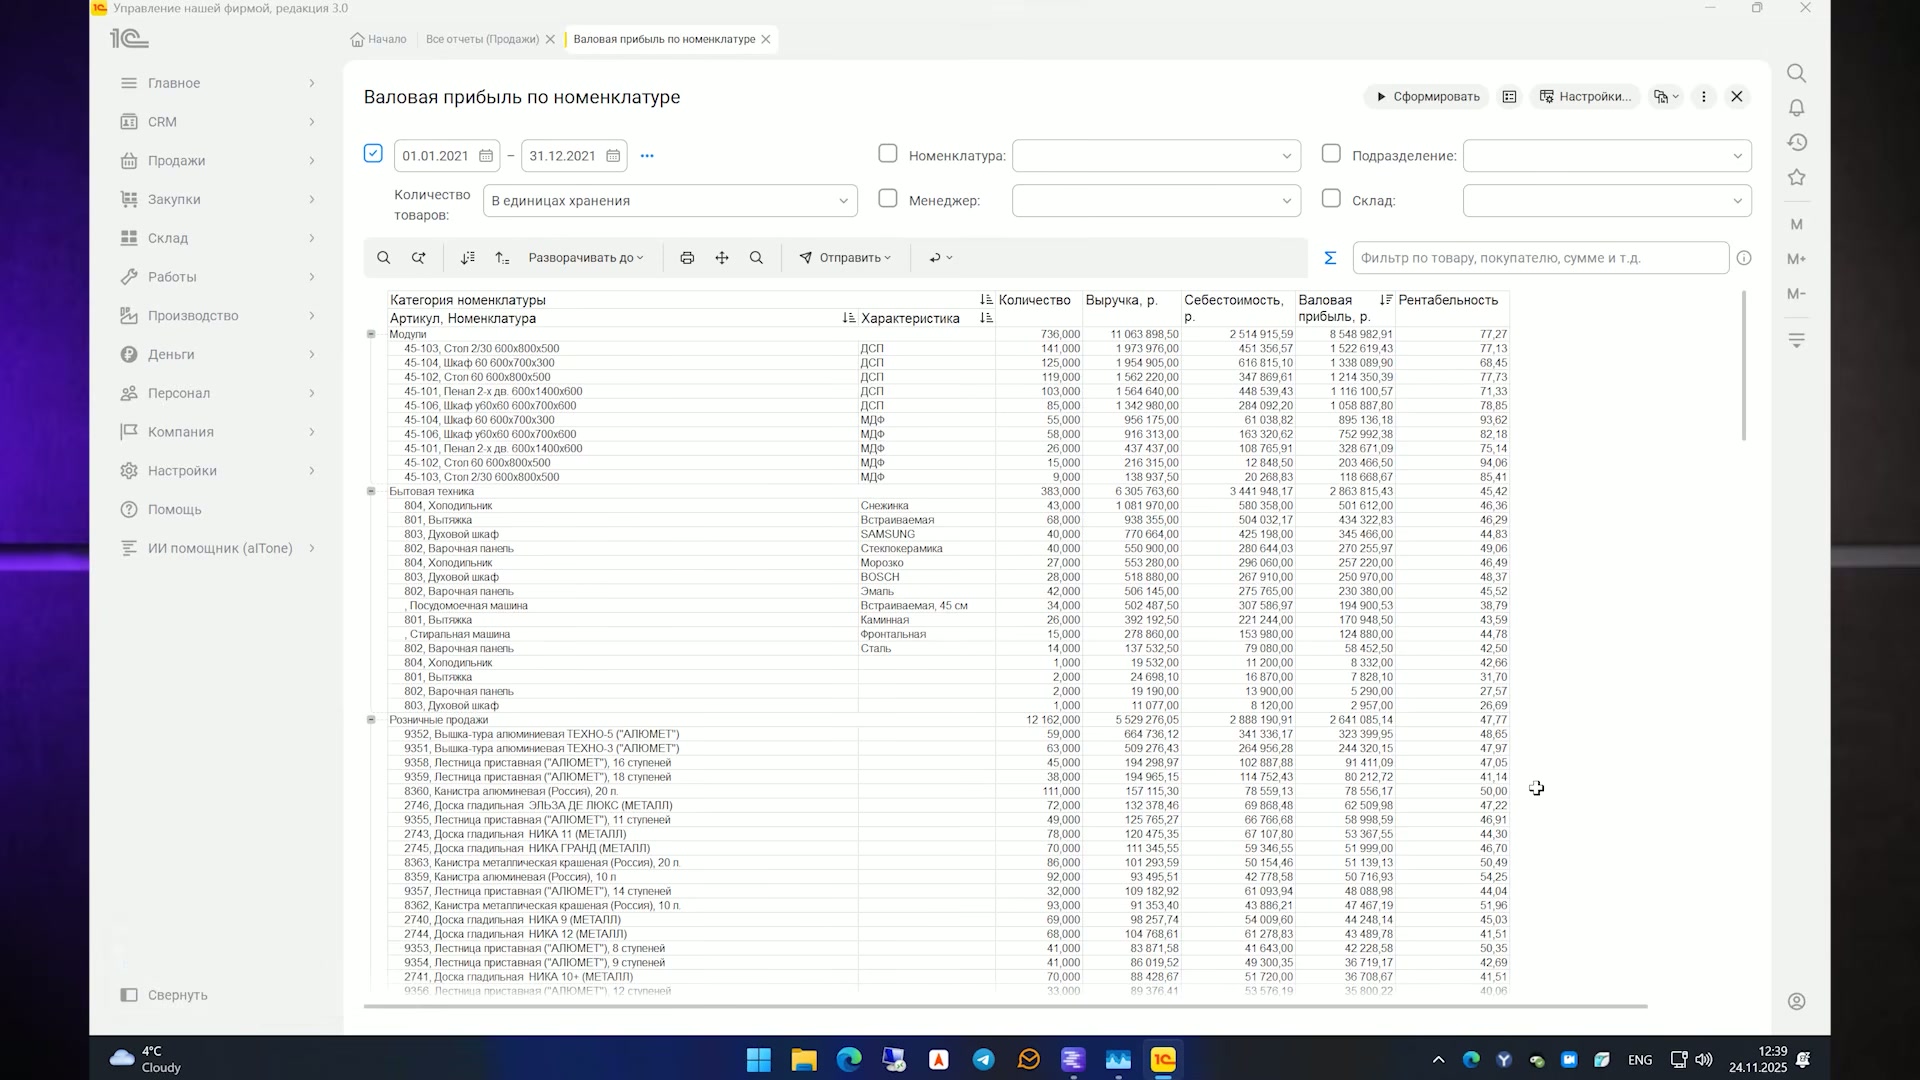Viewport: 1920px width, 1080px height.
Task: Click the expand groups icon in toolbar
Action: pos(502,258)
